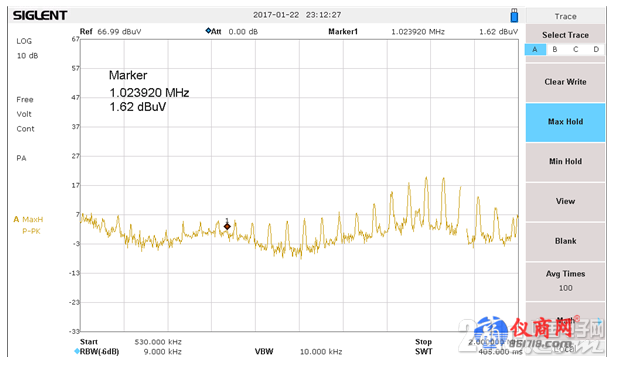Click the USB drive status icon

514,15
